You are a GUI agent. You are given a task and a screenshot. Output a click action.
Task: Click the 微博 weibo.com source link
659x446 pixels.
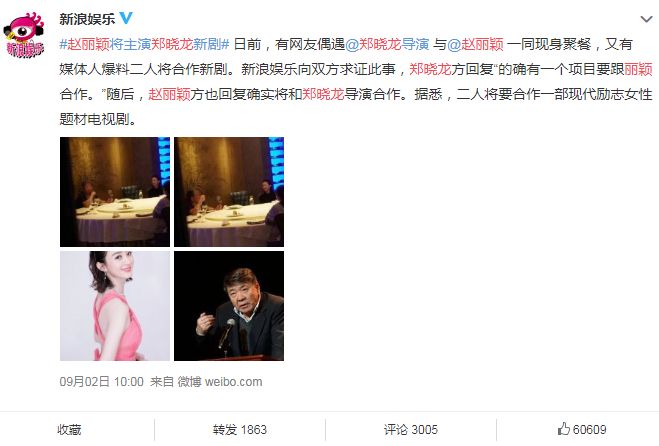tap(220, 382)
